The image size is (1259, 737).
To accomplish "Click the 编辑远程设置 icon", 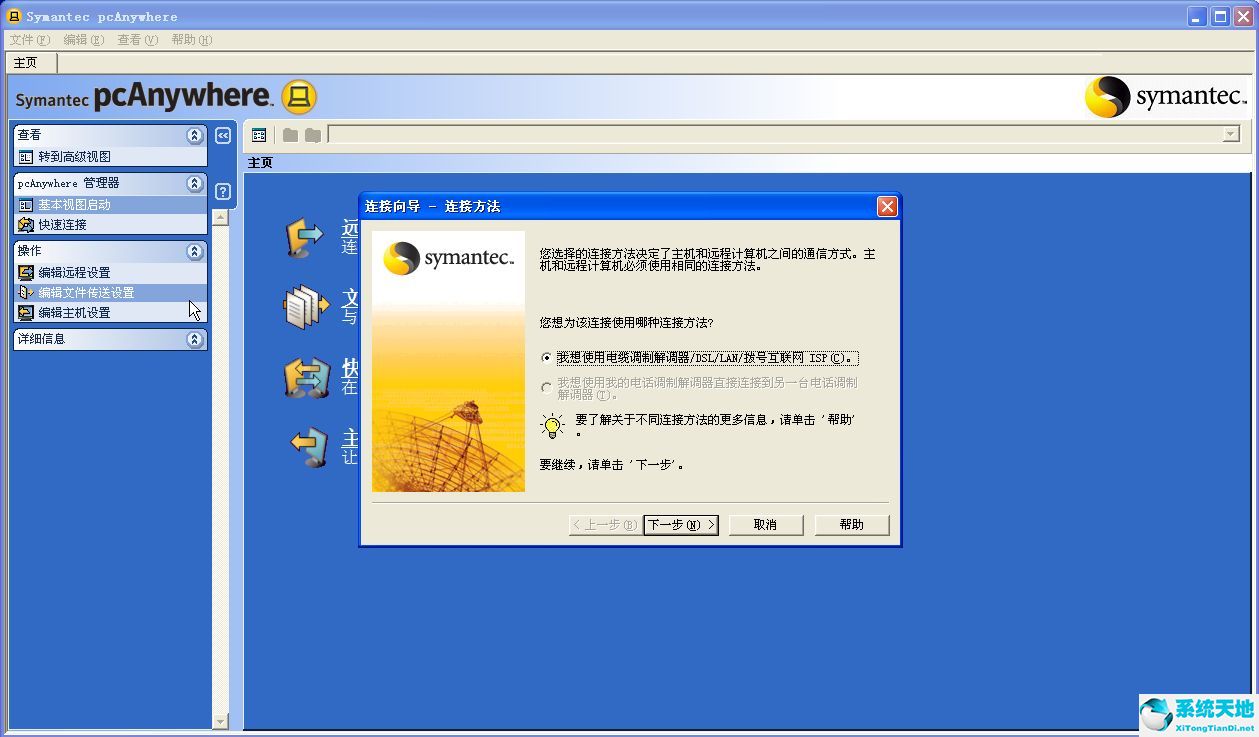I will tap(26, 273).
